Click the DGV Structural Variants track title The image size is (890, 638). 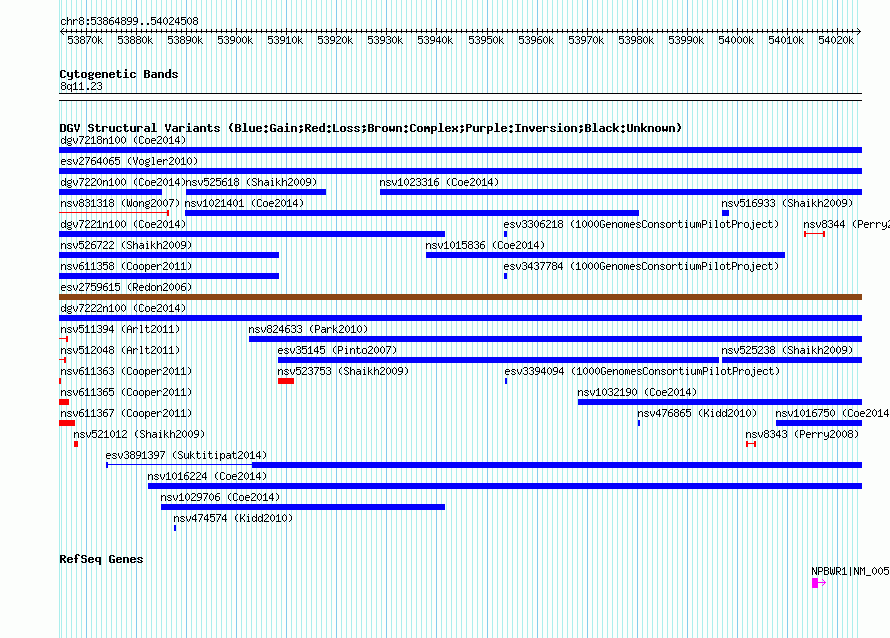371,128
